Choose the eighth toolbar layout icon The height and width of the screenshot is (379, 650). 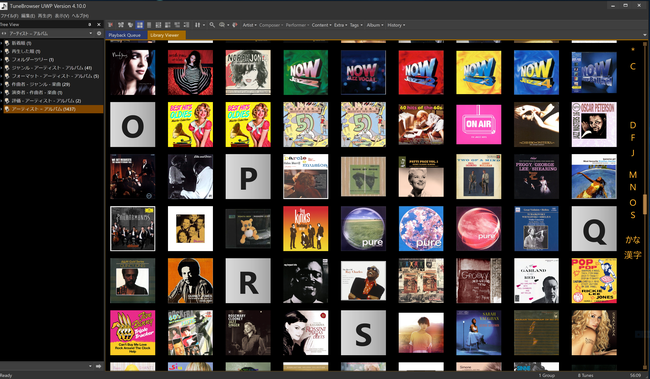click(x=177, y=25)
